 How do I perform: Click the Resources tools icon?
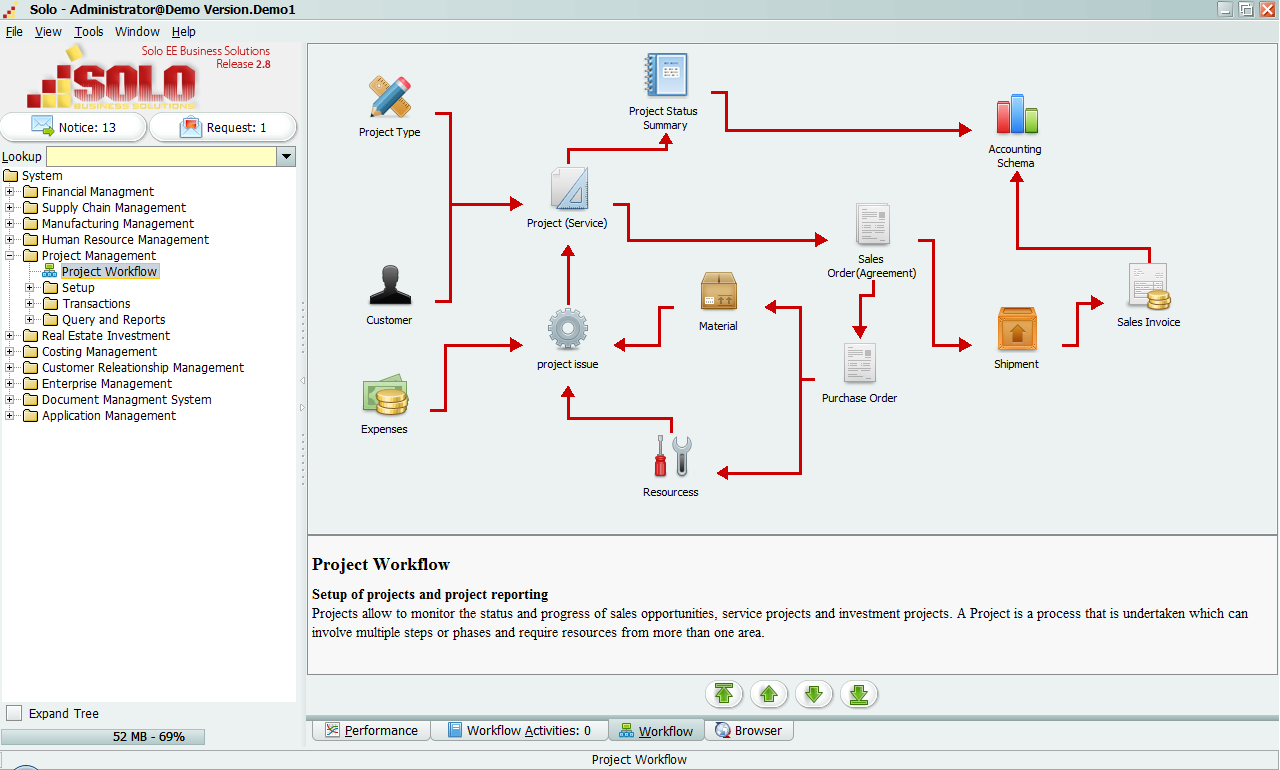(x=671, y=456)
